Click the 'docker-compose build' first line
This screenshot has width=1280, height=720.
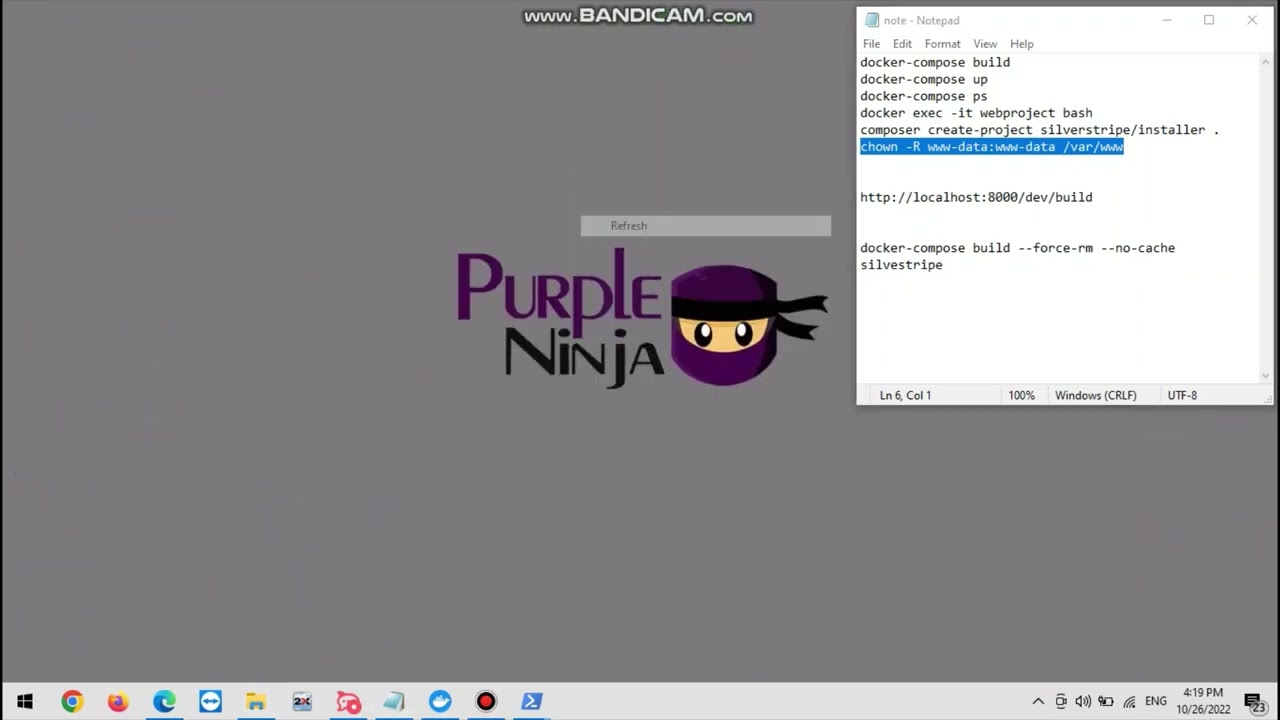pos(935,62)
